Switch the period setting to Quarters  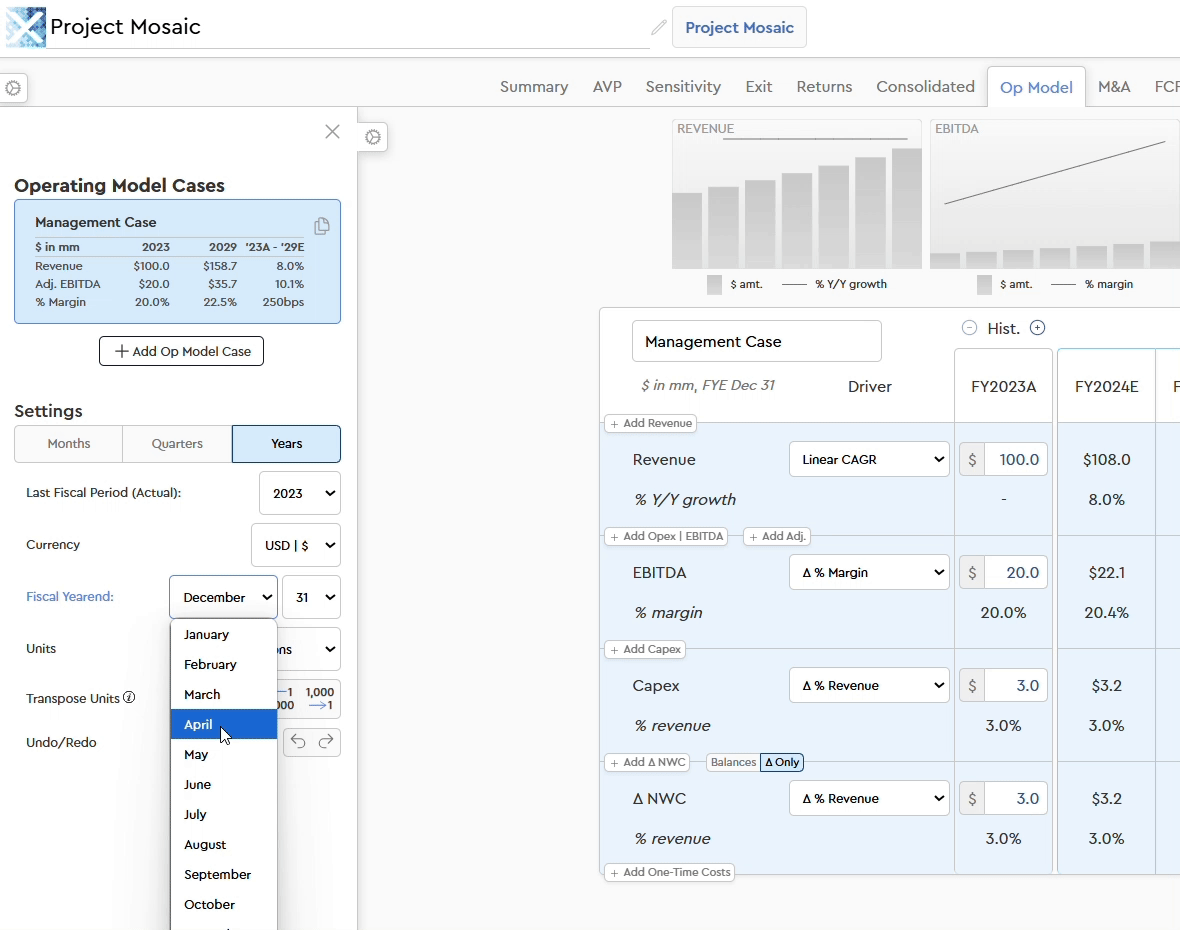tap(177, 444)
